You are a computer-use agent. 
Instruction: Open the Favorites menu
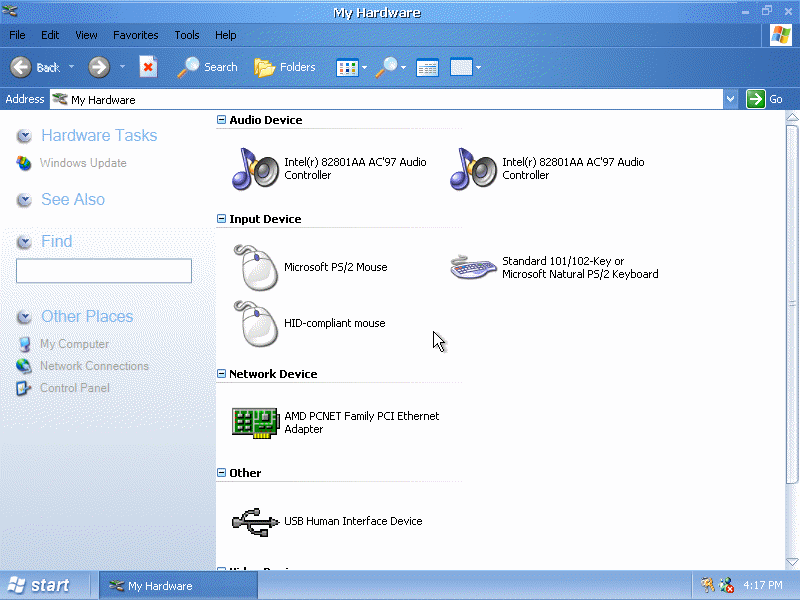click(136, 35)
